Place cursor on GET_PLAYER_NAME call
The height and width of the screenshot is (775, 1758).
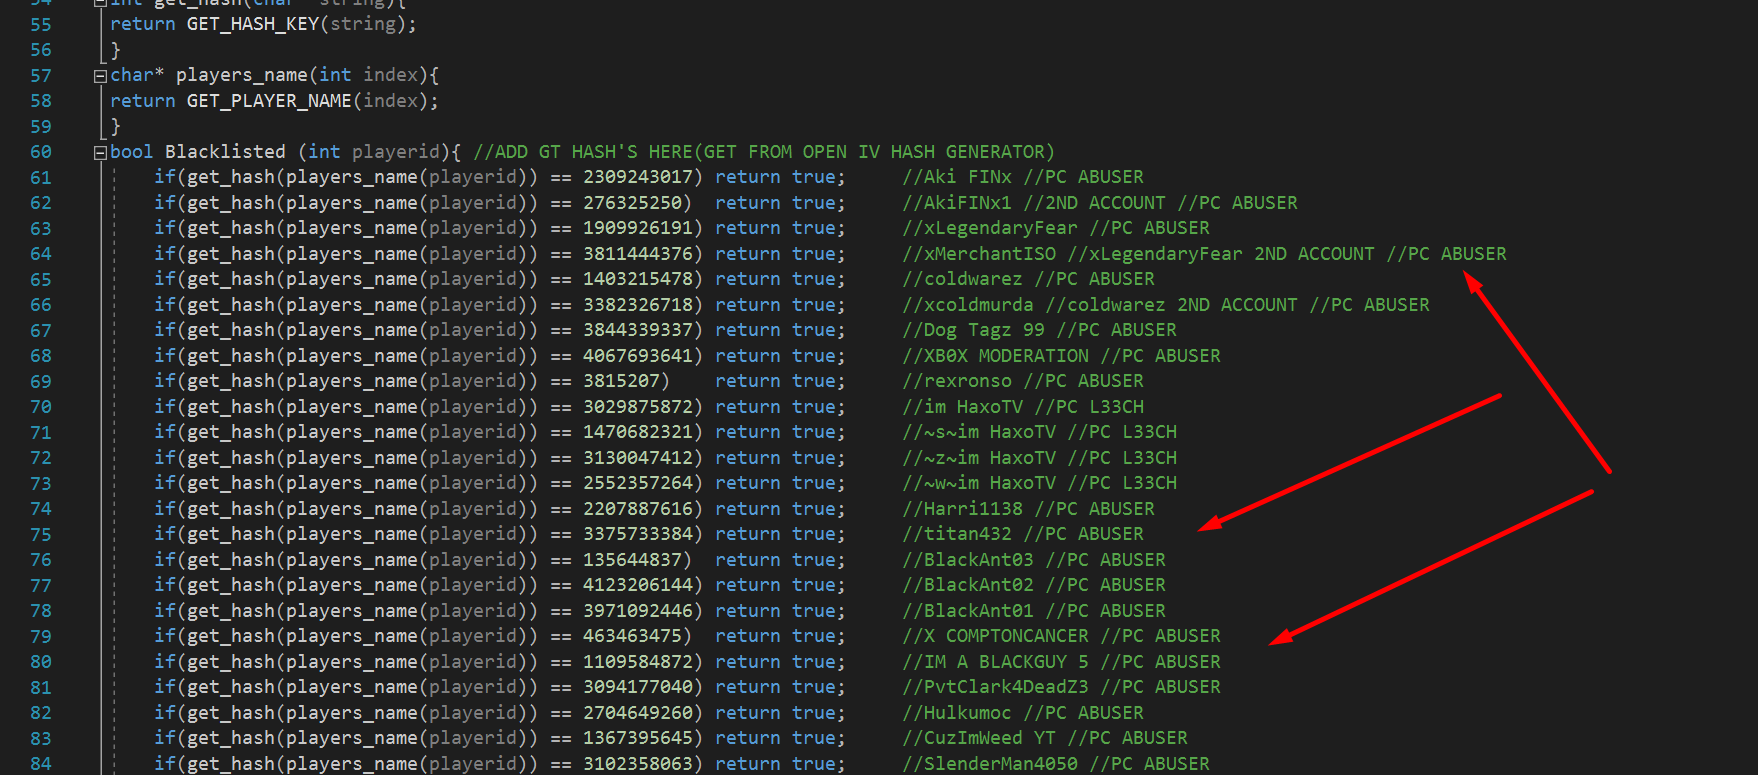[x=268, y=101]
